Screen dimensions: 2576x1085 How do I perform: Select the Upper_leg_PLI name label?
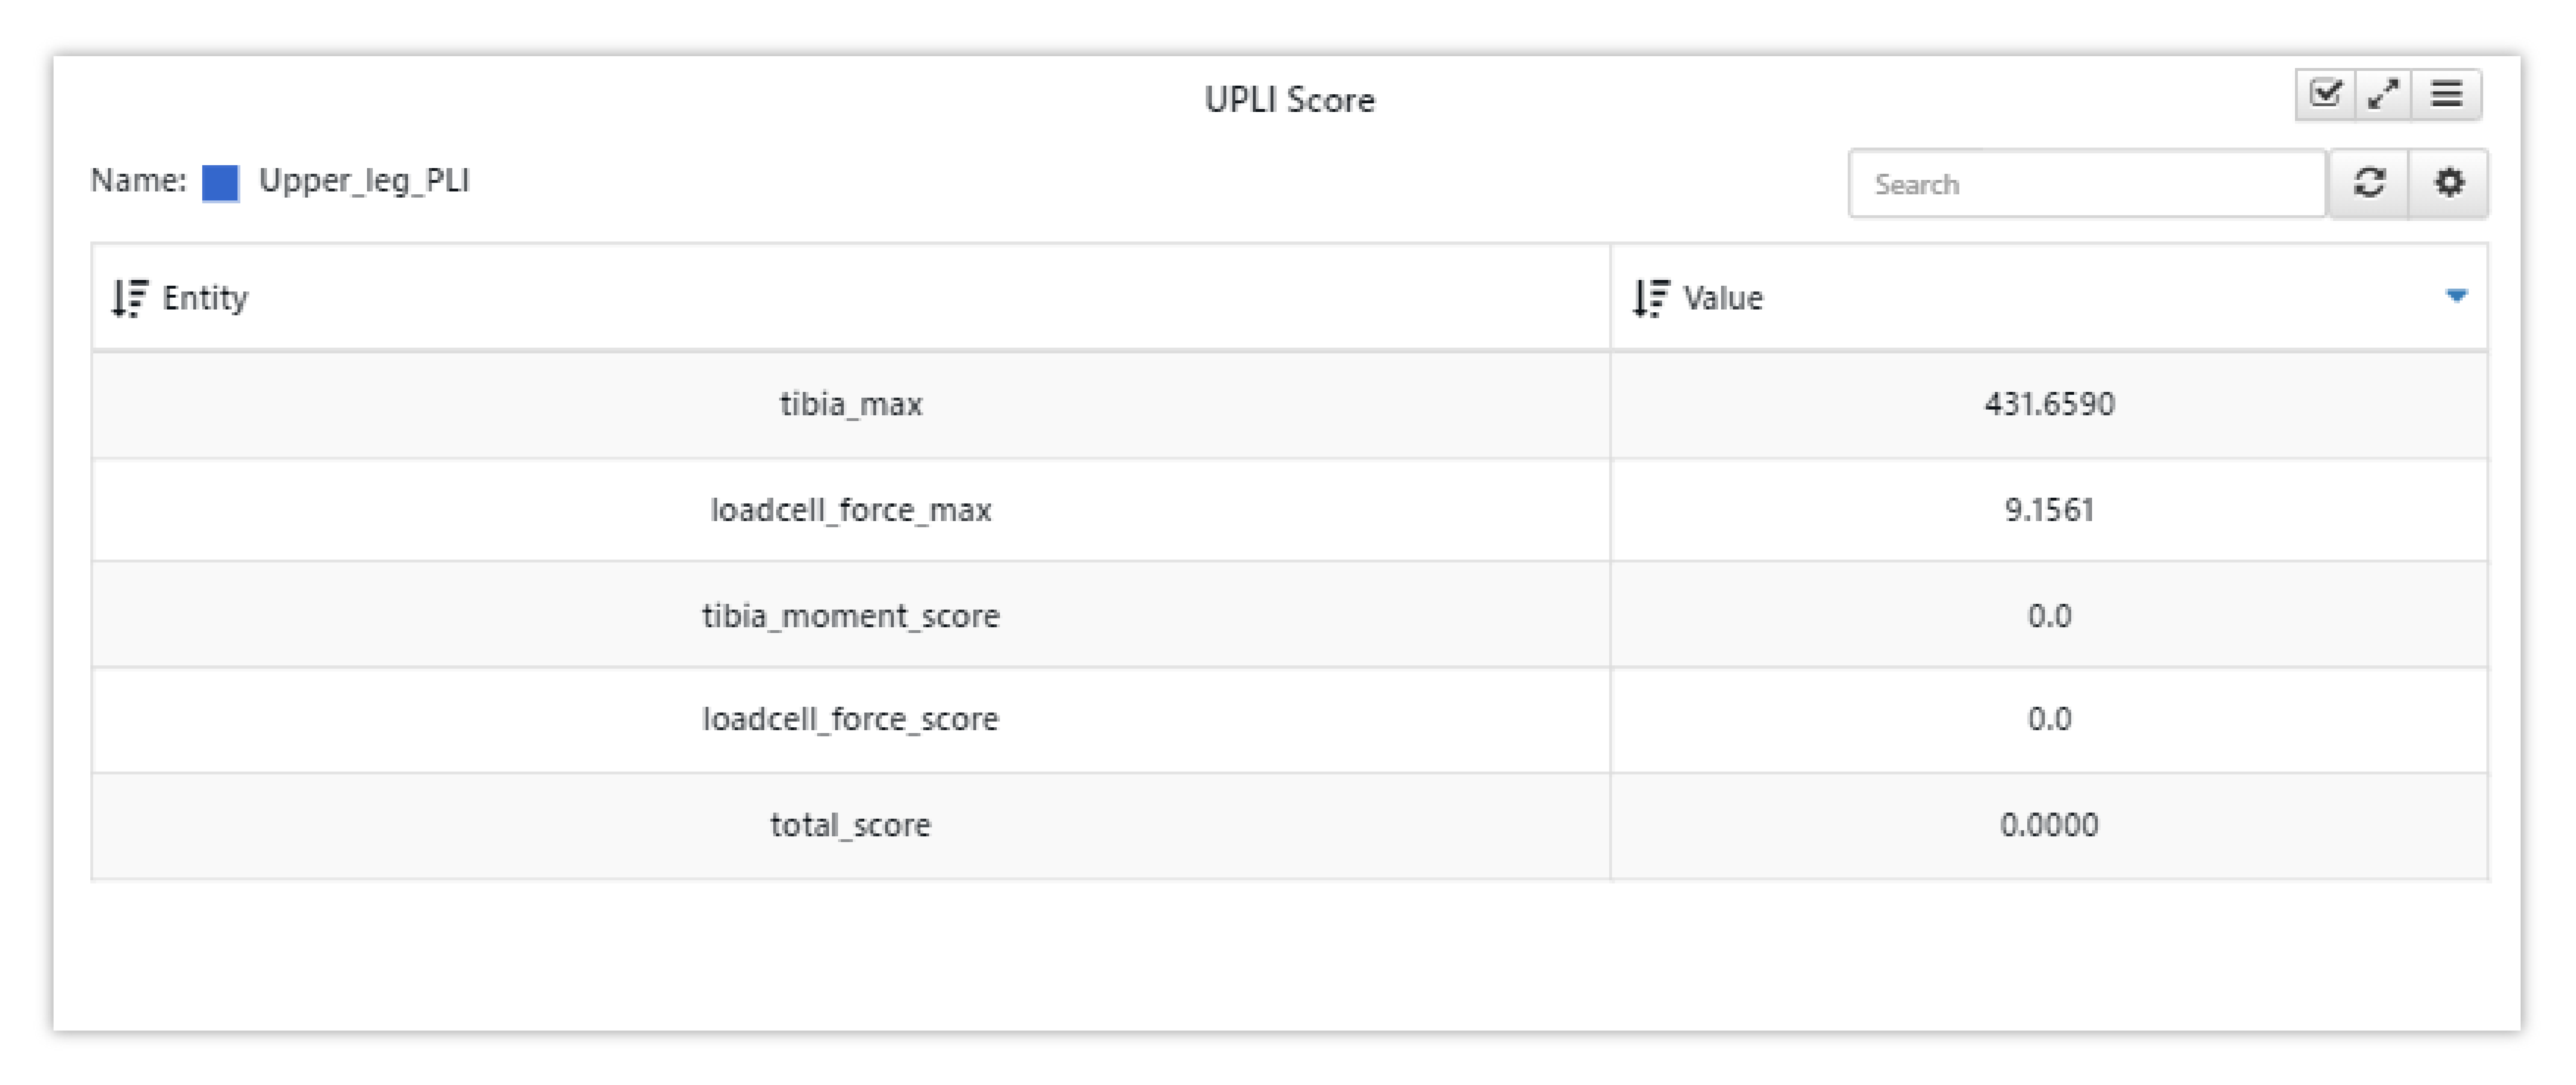[x=364, y=181]
